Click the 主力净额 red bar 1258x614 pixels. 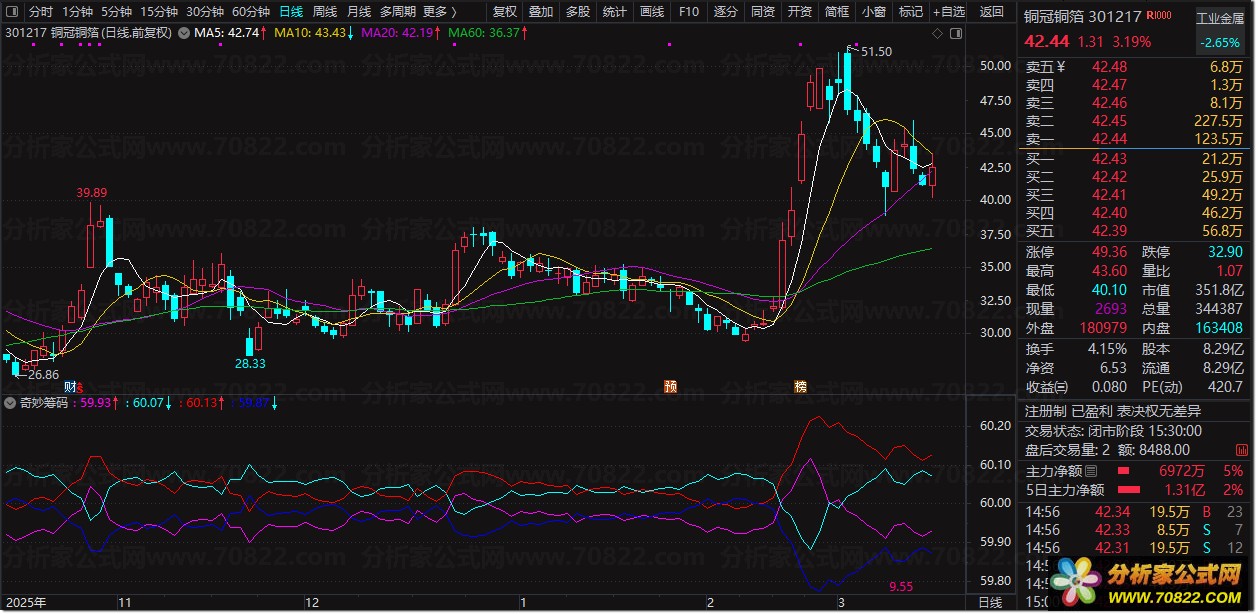[1122, 471]
